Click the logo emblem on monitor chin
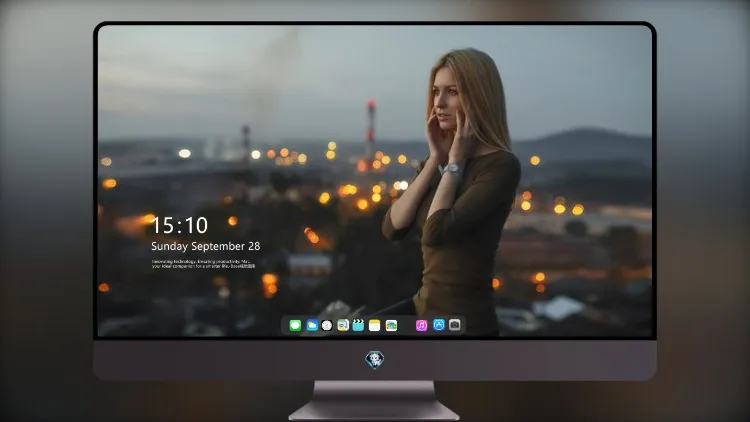The width and height of the screenshot is (750, 422). 375,360
